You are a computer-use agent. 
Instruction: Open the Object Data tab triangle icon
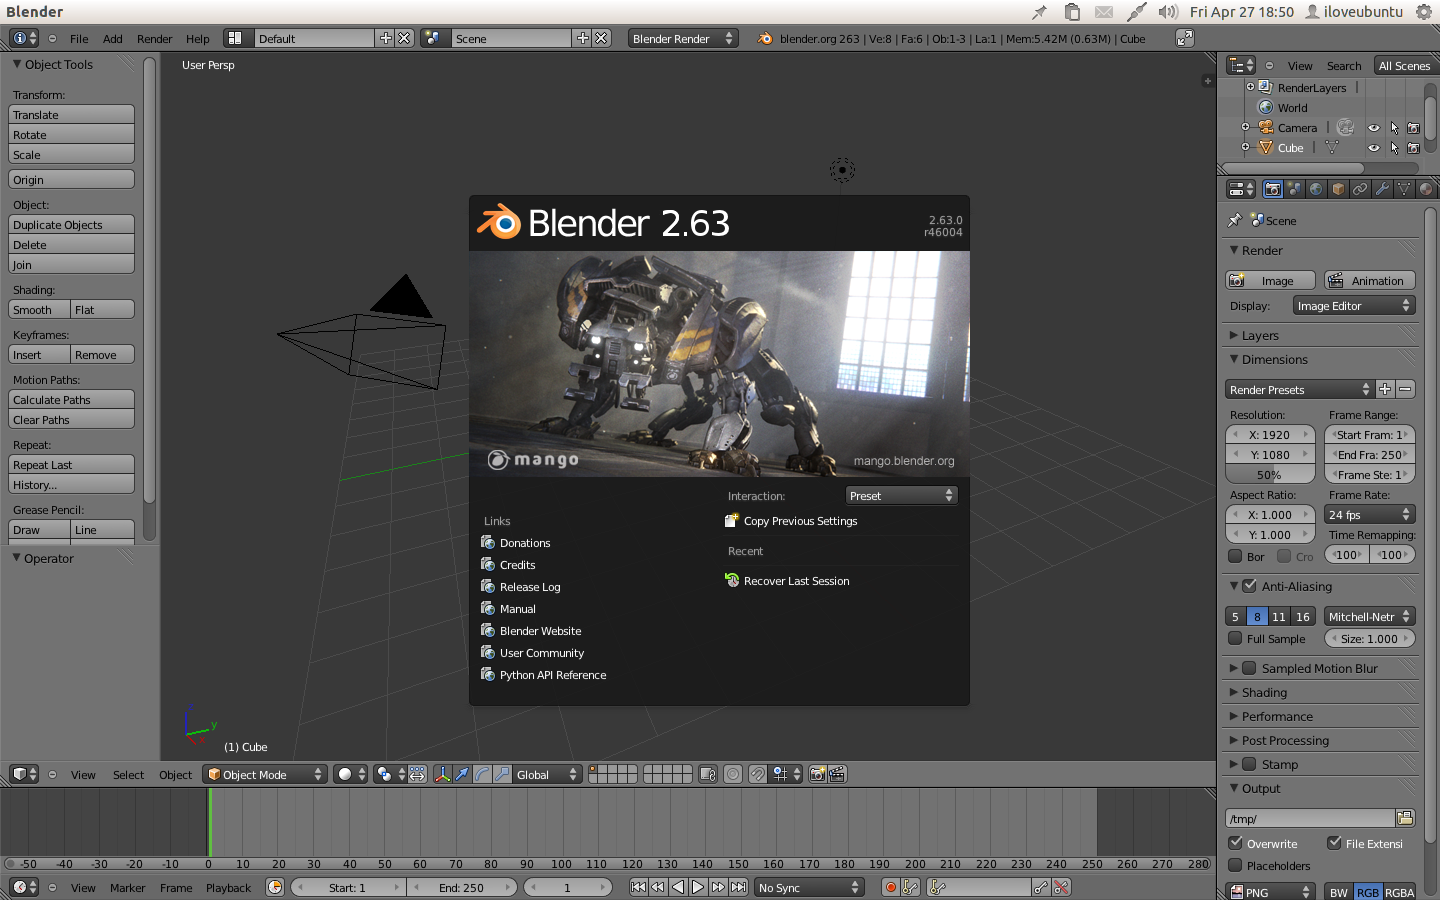click(1404, 189)
